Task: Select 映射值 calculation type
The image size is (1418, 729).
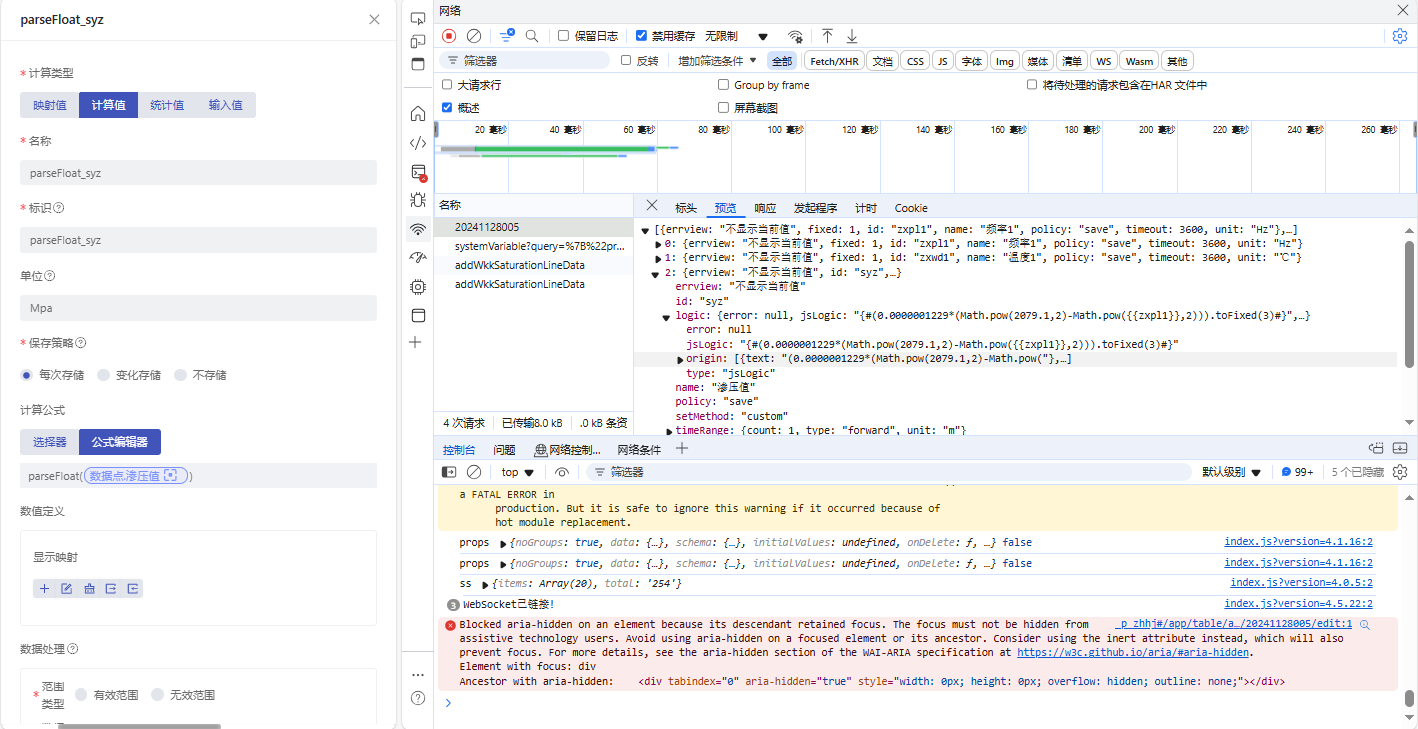Action: pos(49,105)
